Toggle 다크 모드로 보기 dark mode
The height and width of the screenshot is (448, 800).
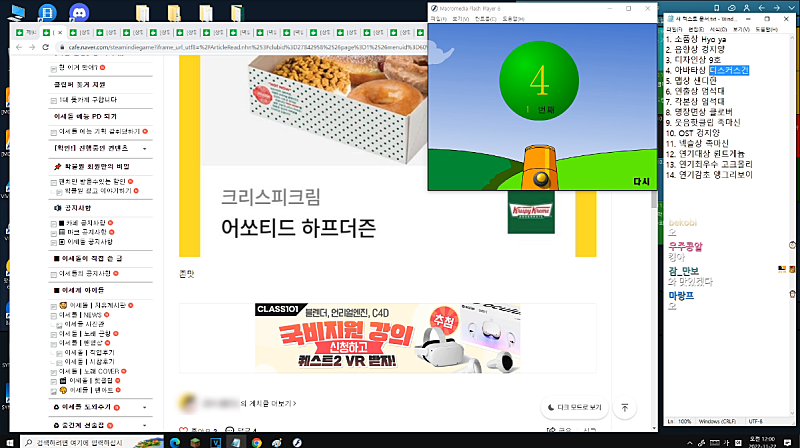(574, 407)
